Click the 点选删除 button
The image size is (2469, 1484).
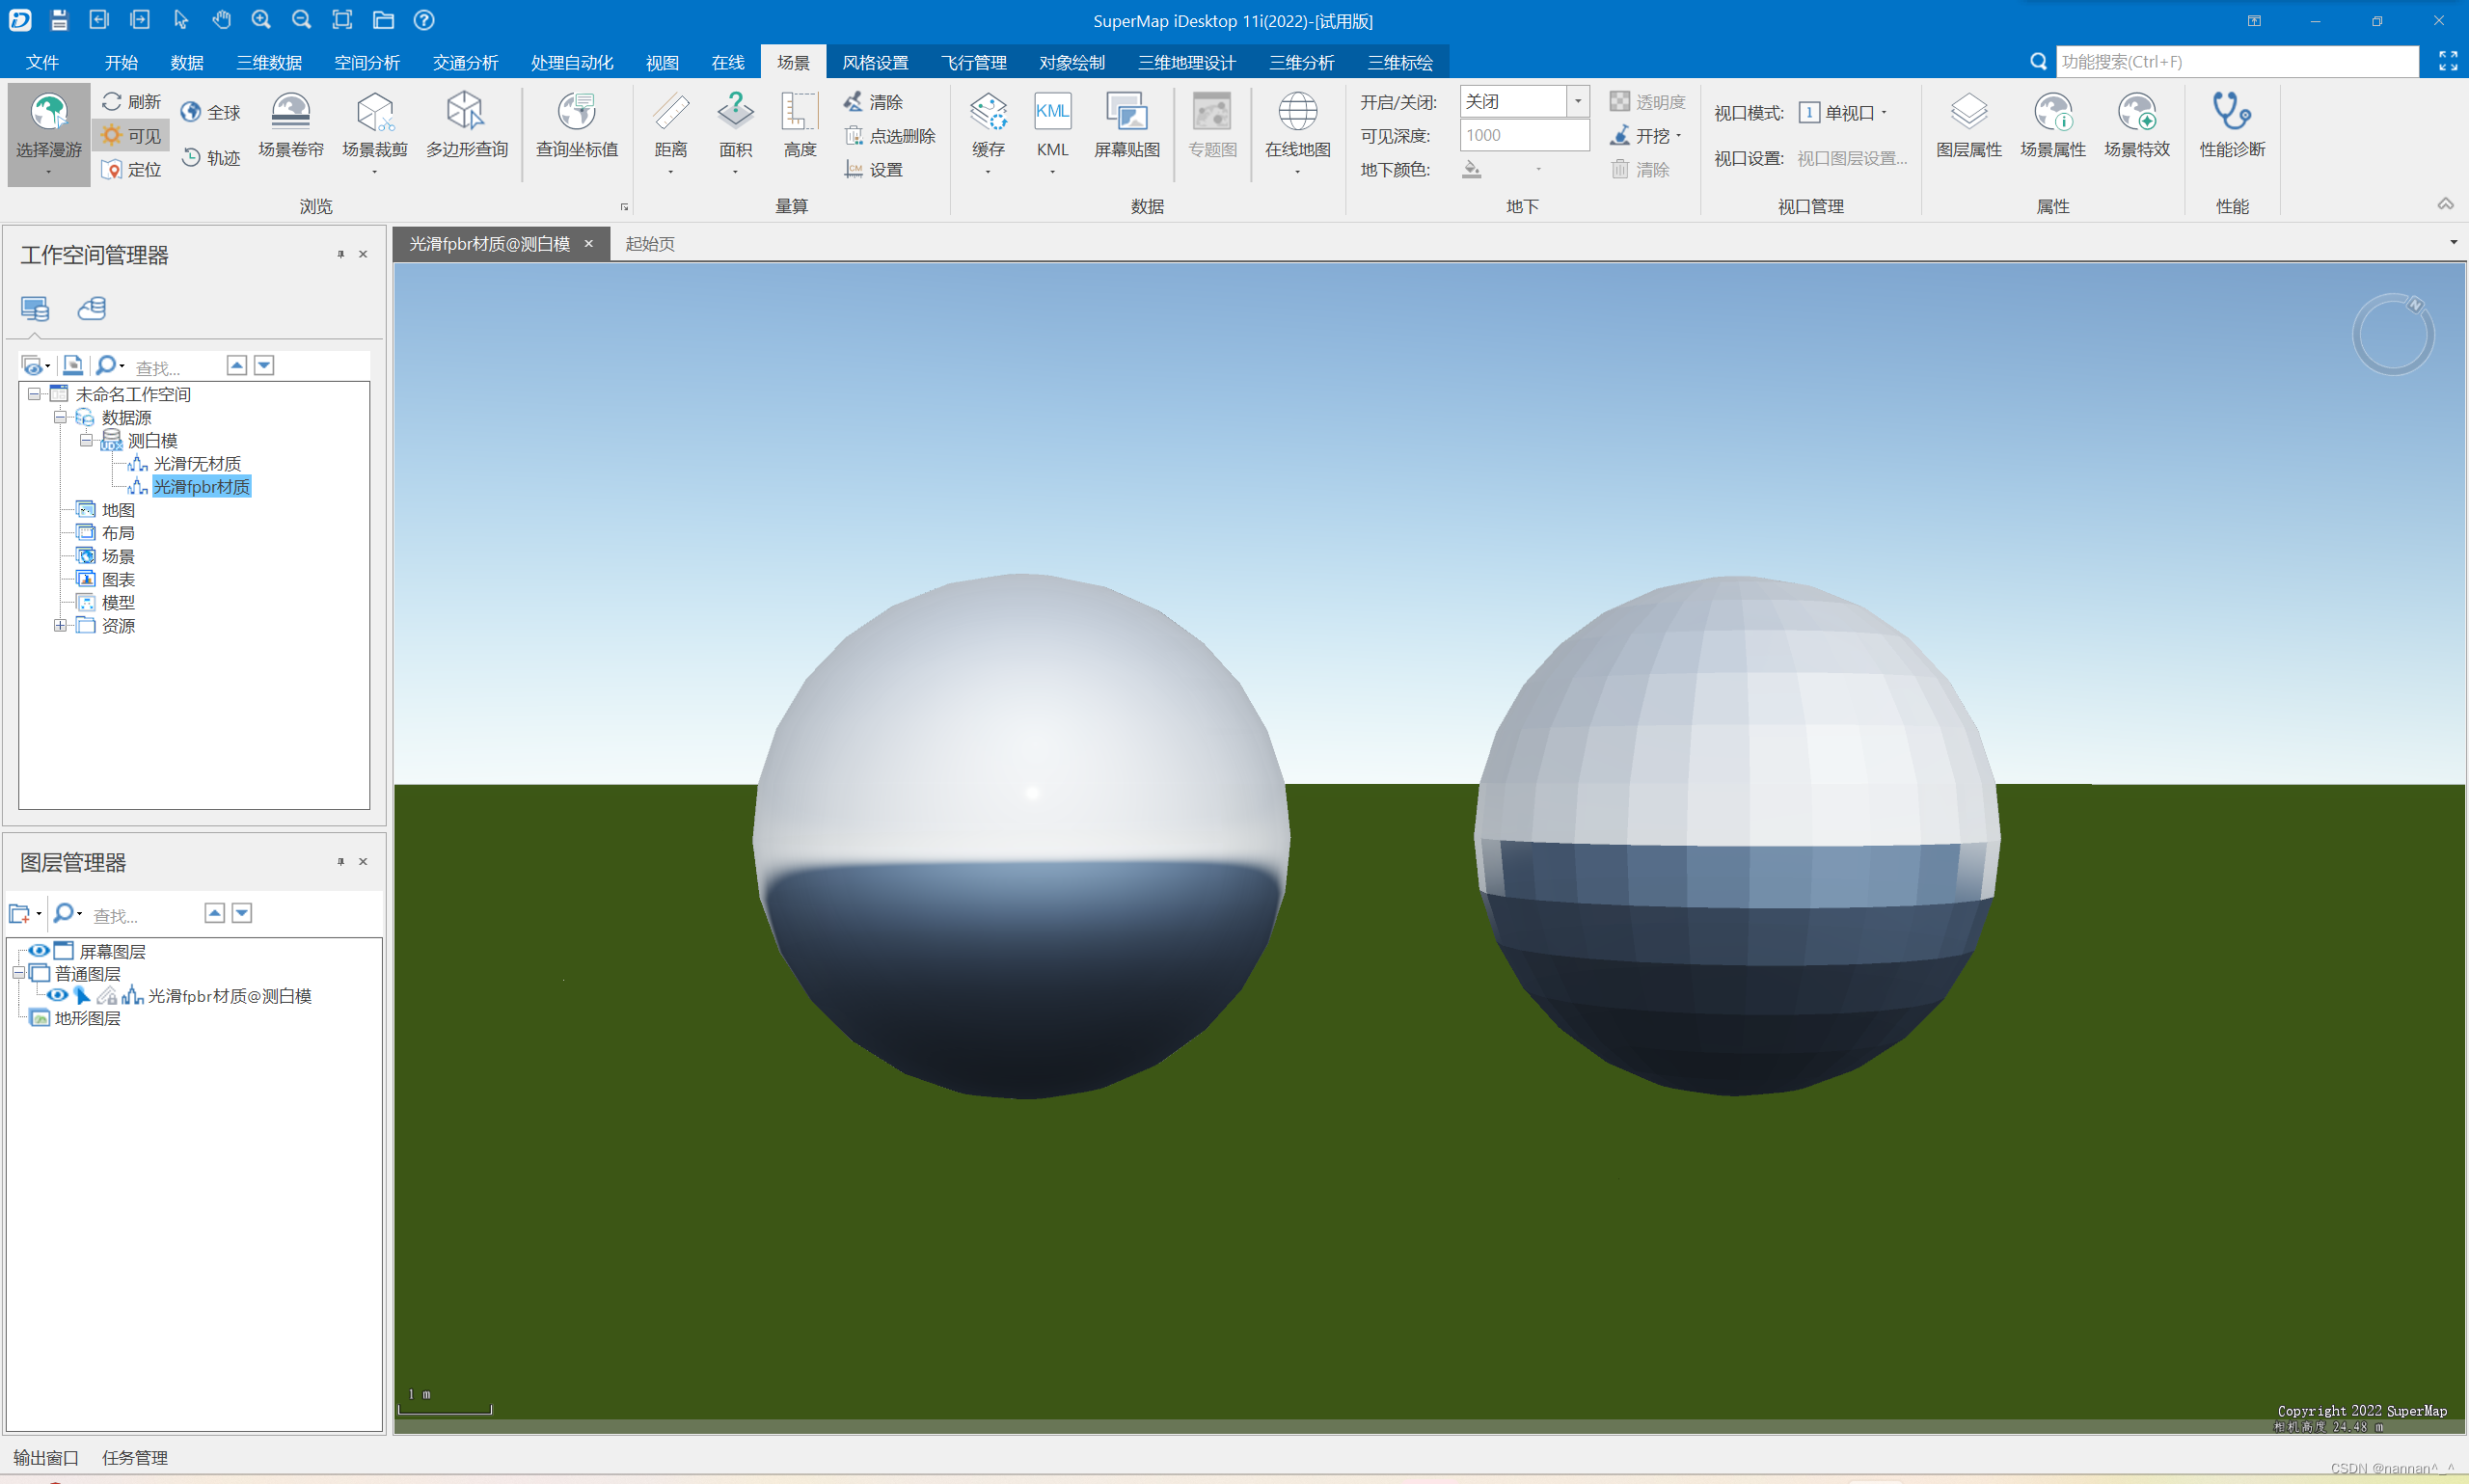pos(890,136)
